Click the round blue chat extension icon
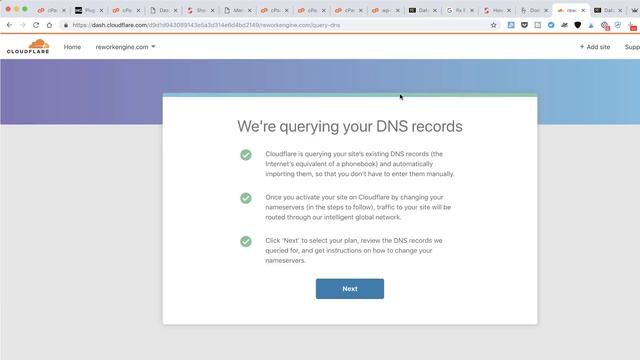Viewport: 640px width, 360px height. 551,25
